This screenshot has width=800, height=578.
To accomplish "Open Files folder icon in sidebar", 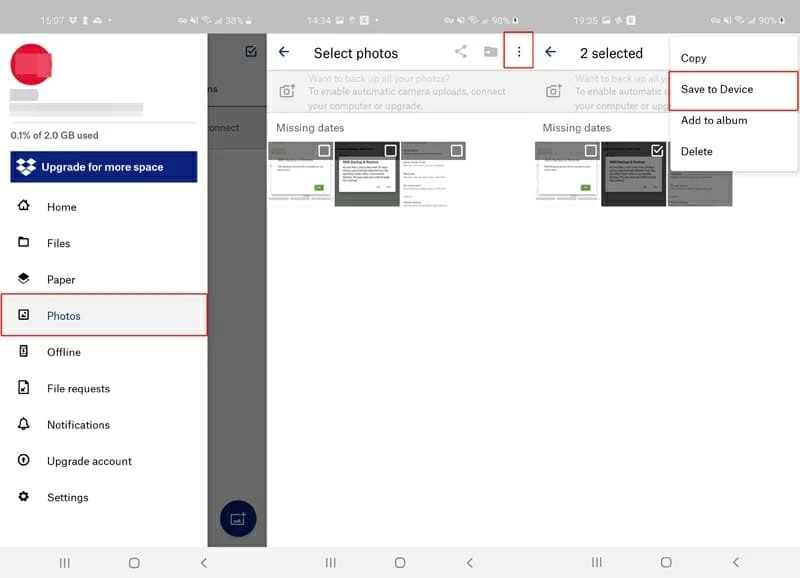I will (x=24, y=243).
